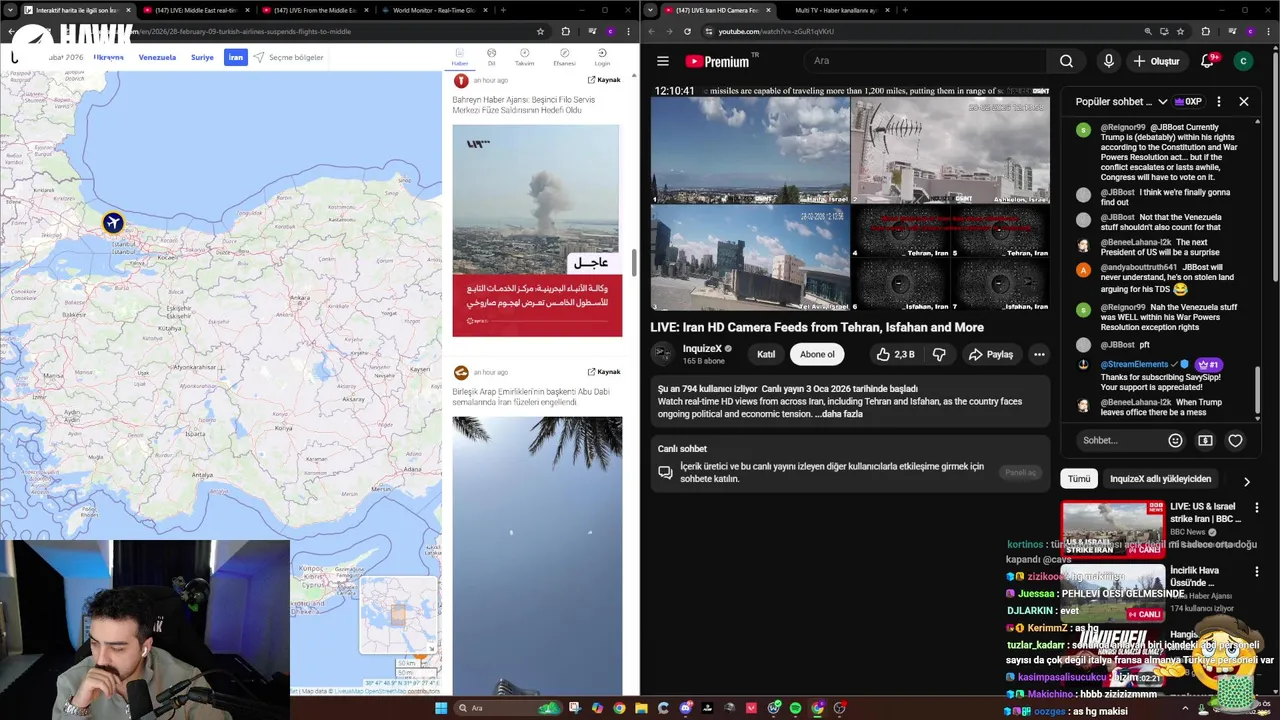Open the chat emoji picker
Image resolution: width=1280 pixels, height=720 pixels.
(1175, 440)
